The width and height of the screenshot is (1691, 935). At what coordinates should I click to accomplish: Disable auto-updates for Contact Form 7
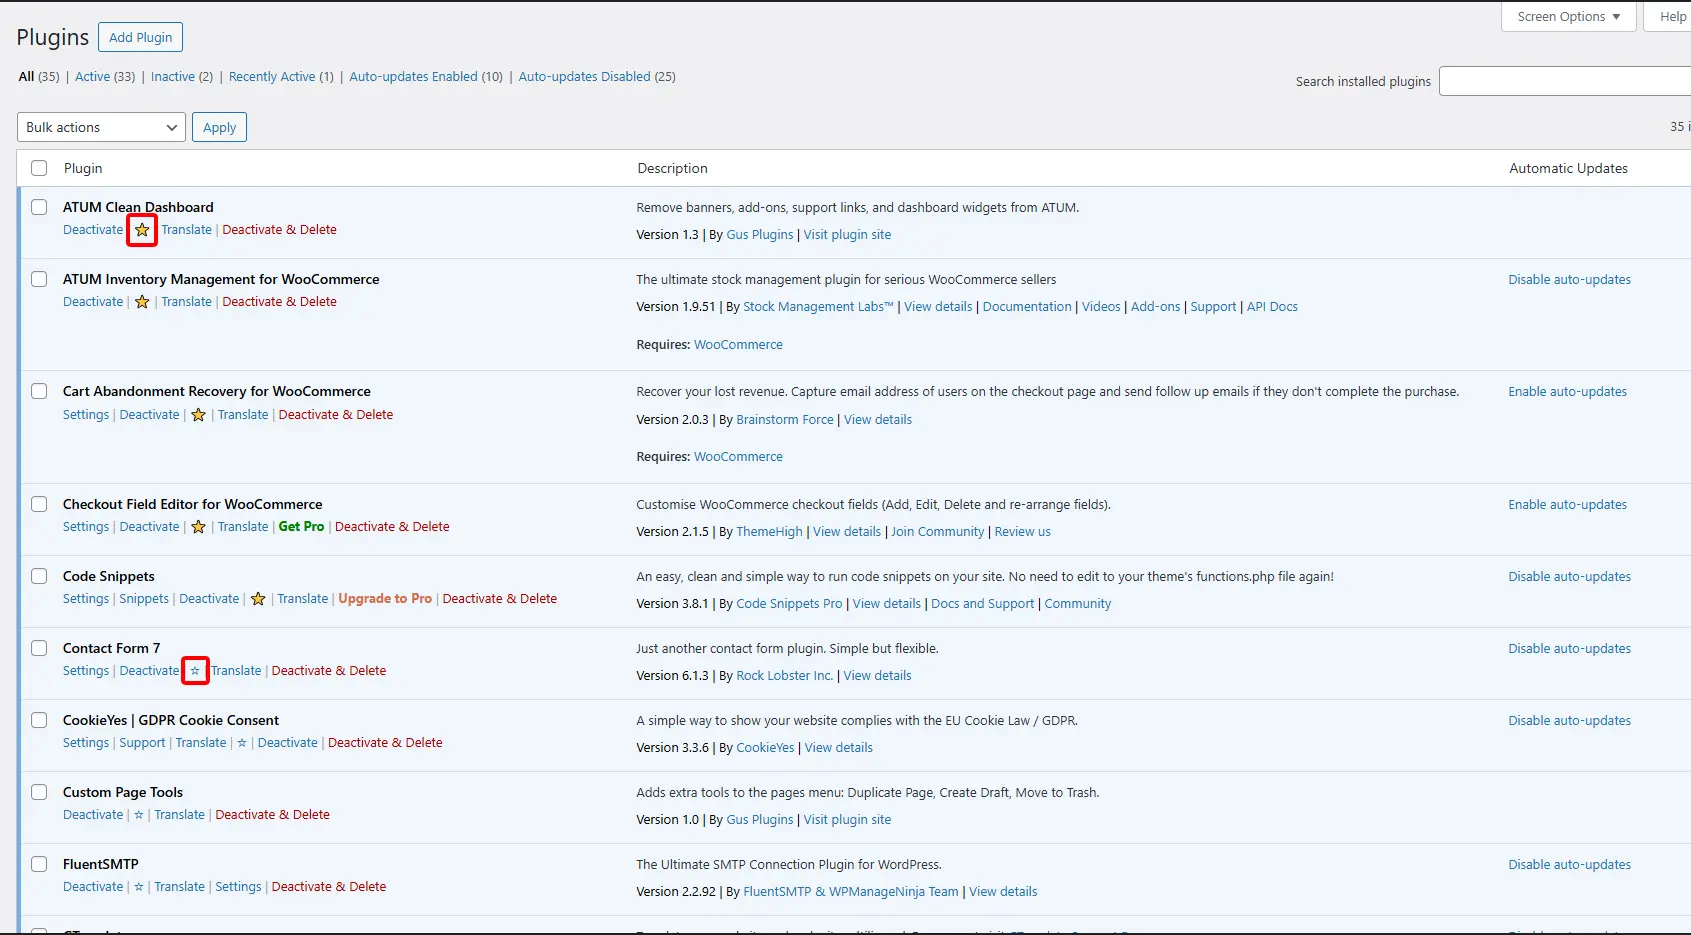point(1569,649)
